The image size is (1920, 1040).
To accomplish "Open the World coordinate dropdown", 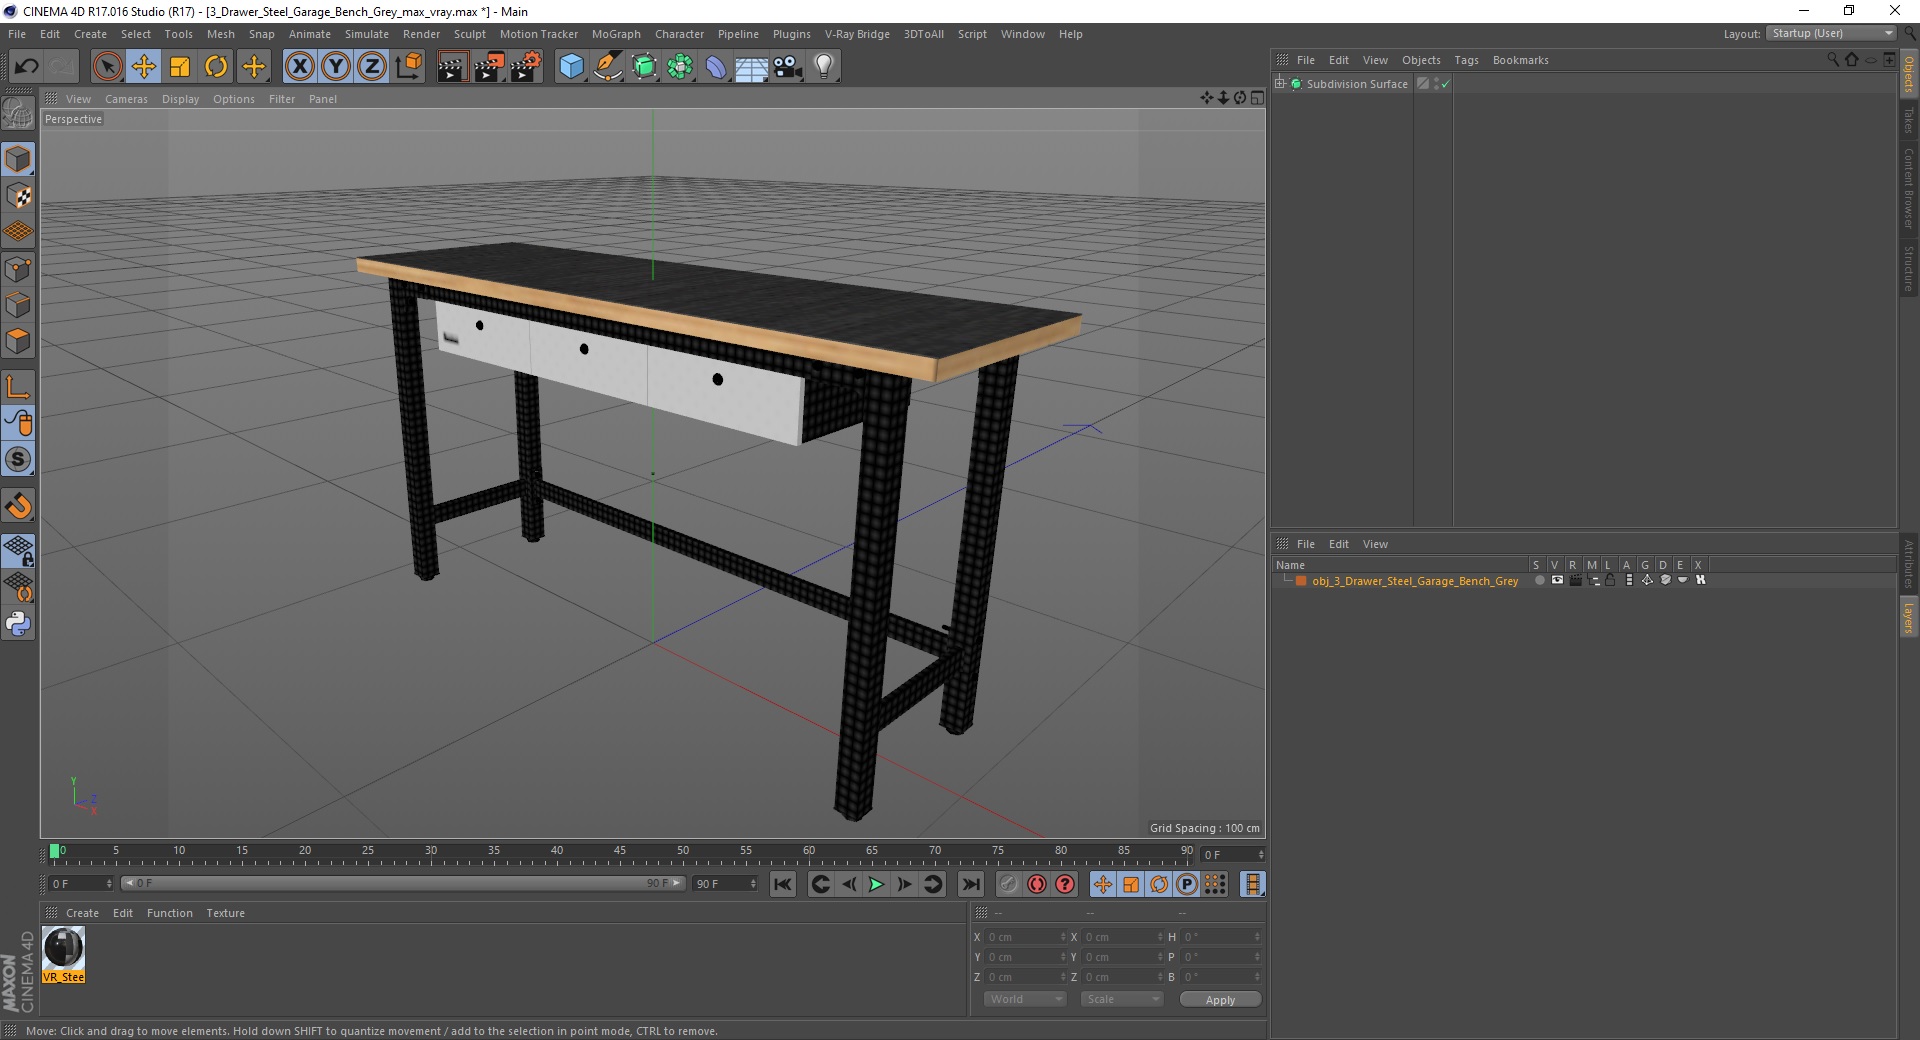I will (1025, 999).
